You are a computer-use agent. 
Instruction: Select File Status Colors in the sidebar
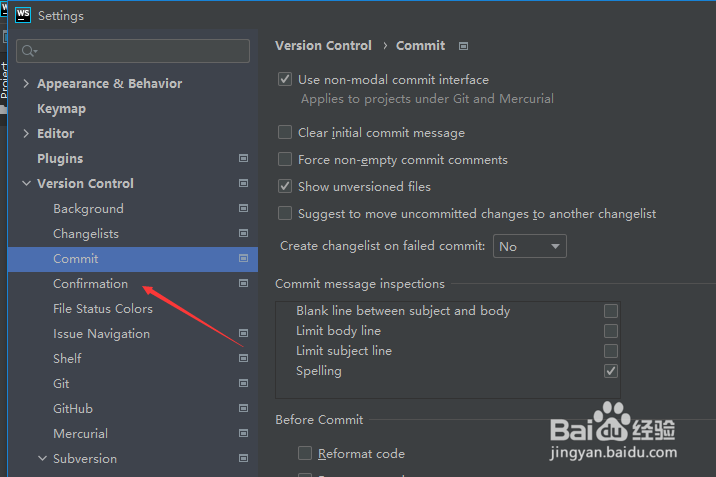[102, 309]
